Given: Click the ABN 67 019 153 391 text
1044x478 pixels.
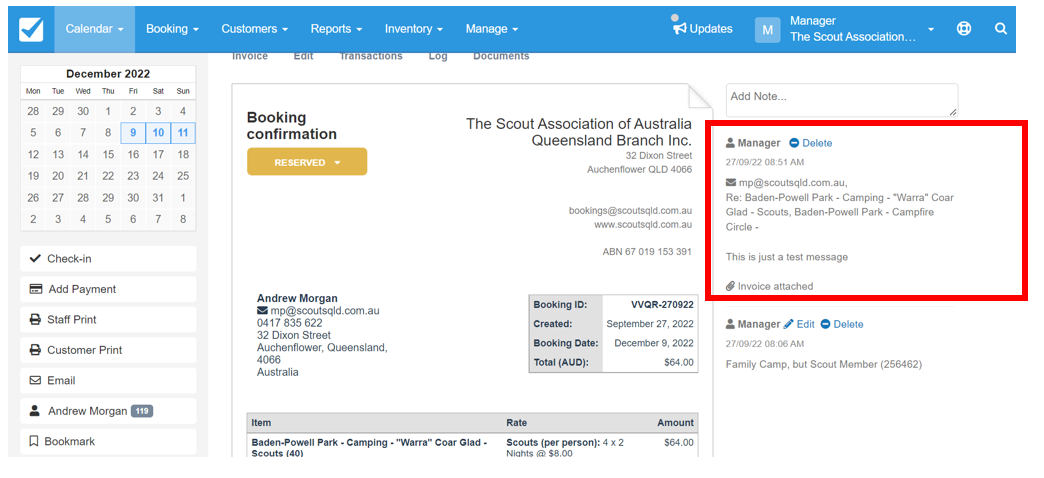Looking at the screenshot, I should click(x=647, y=252).
